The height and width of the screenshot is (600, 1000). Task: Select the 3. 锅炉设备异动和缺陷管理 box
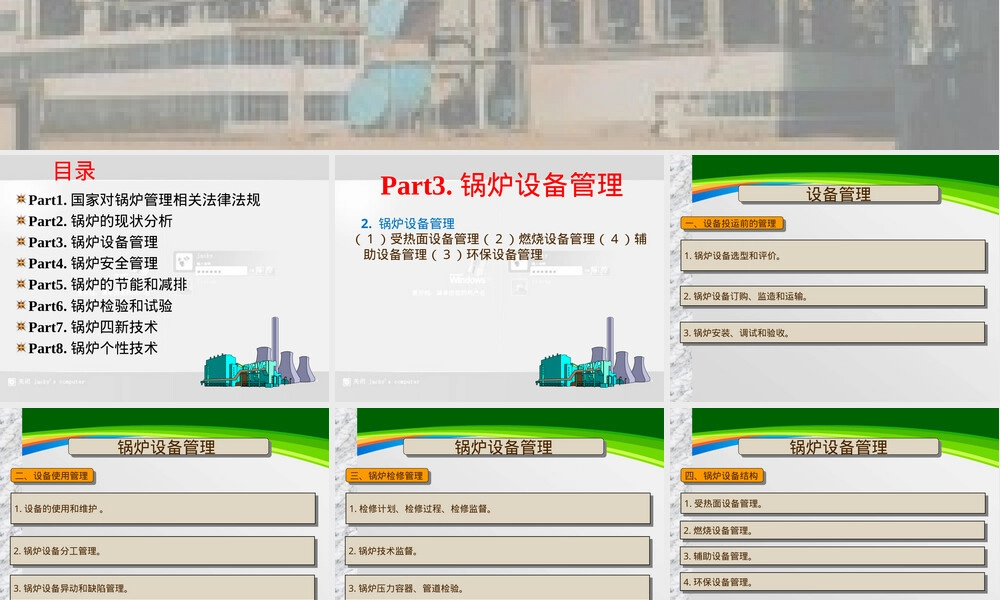click(x=163, y=588)
